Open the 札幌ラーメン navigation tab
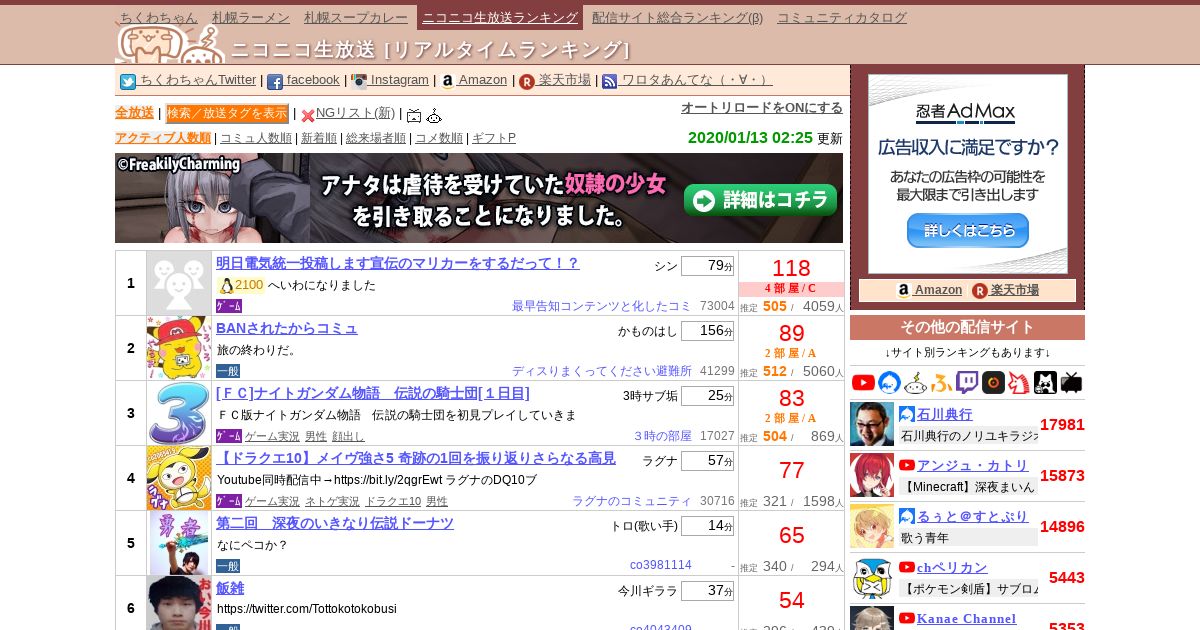Screen dimensions: 1200x630 (251, 17)
